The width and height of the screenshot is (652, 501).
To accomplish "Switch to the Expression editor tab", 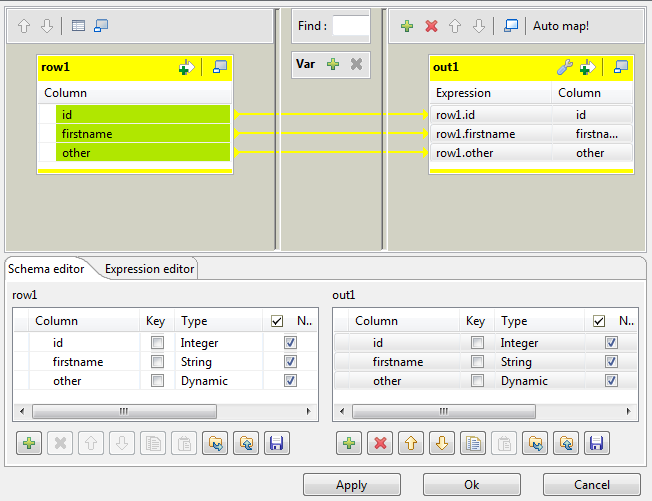I will 150,268.
